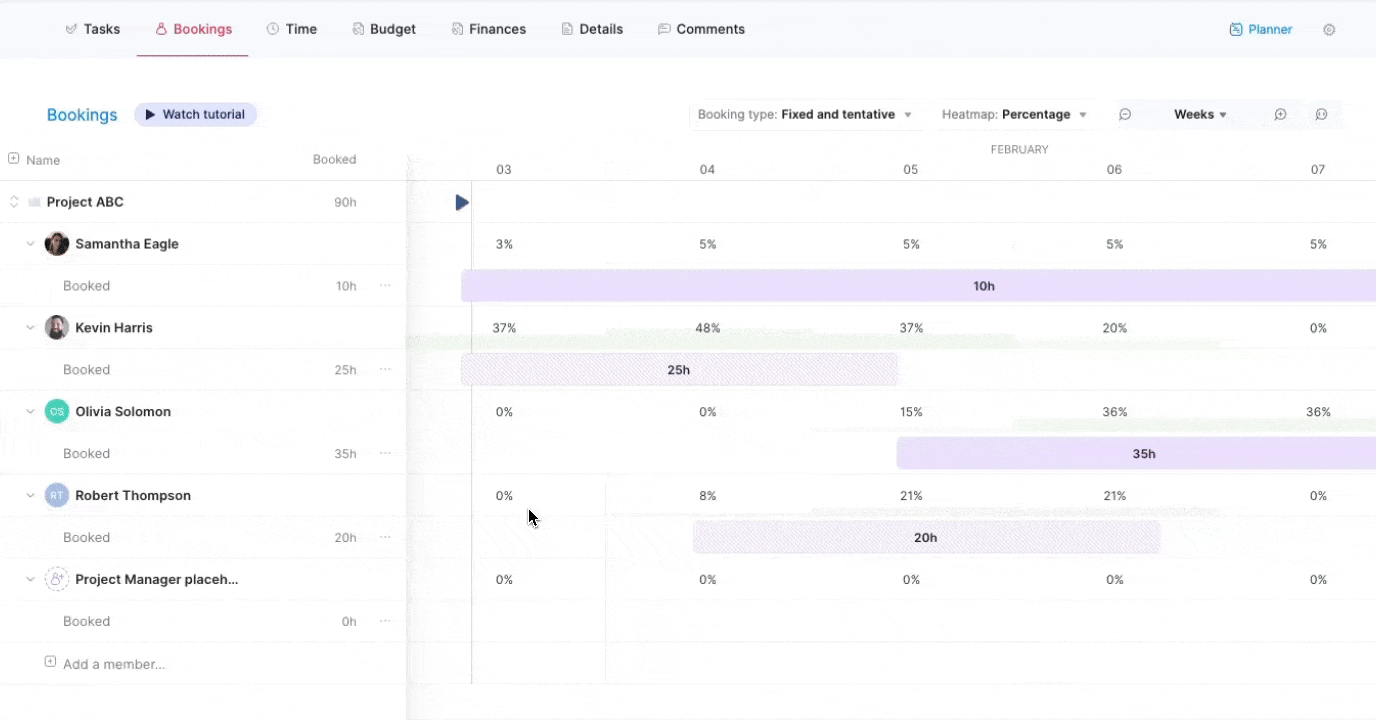Click the zoom out magnifier icon
1376x720 pixels.
pos(1125,115)
